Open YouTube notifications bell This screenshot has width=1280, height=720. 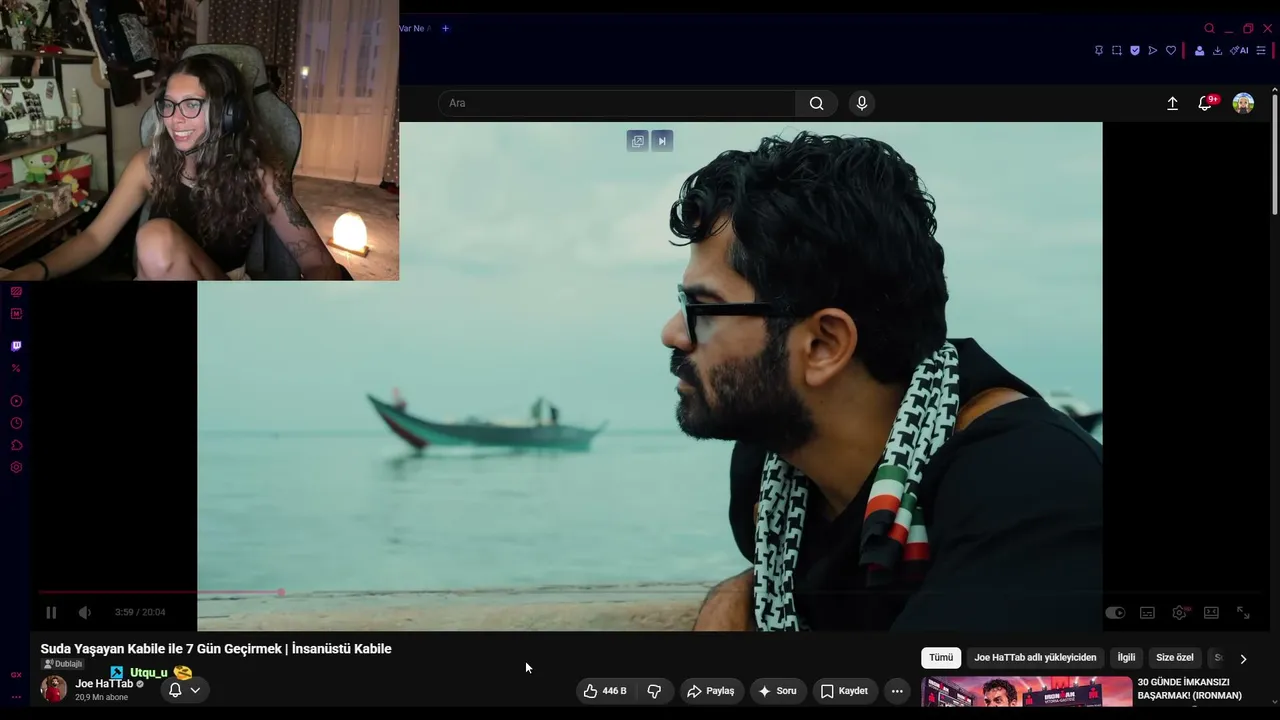click(x=1206, y=103)
